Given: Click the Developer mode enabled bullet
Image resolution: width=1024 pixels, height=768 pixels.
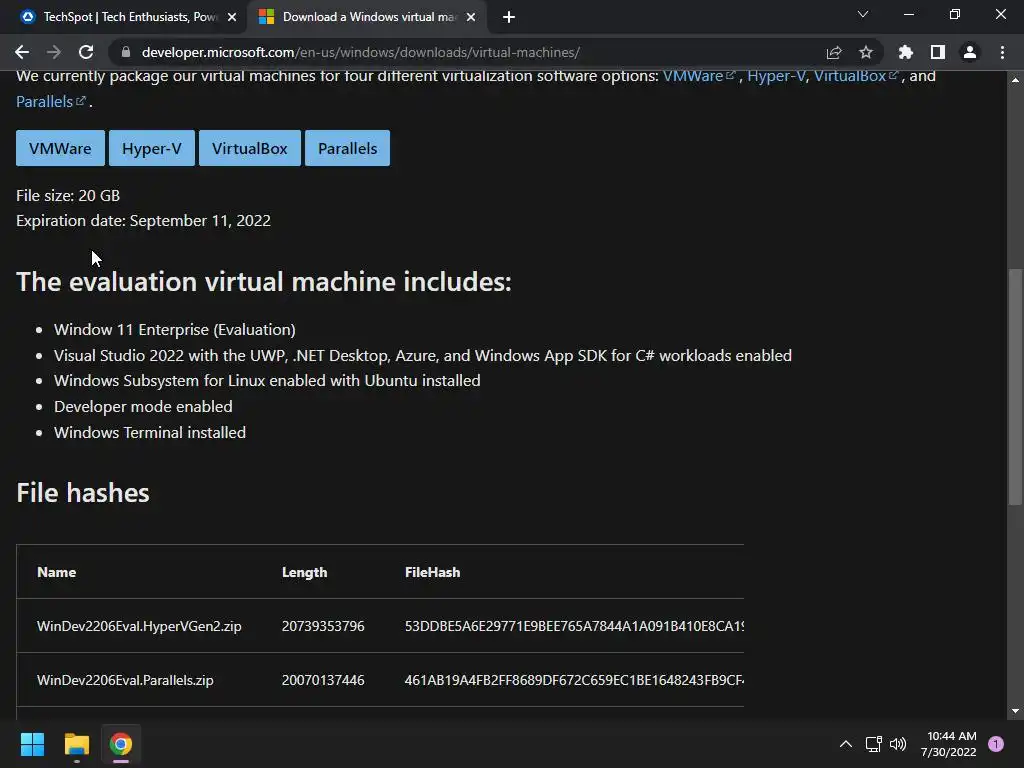Looking at the screenshot, I should pos(143,406).
